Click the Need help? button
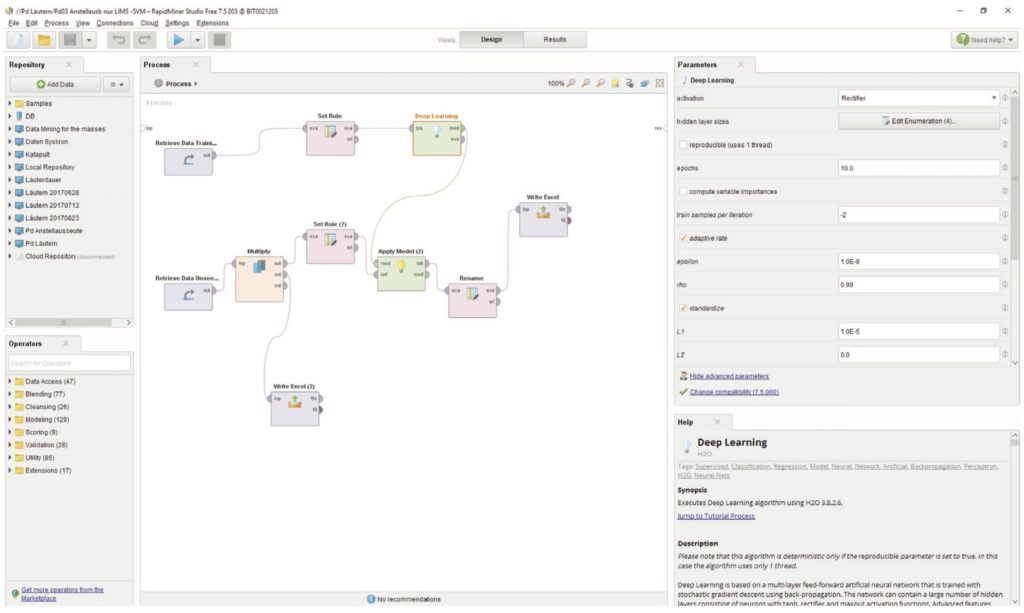Viewport: 1024px width, 613px height. [984, 40]
